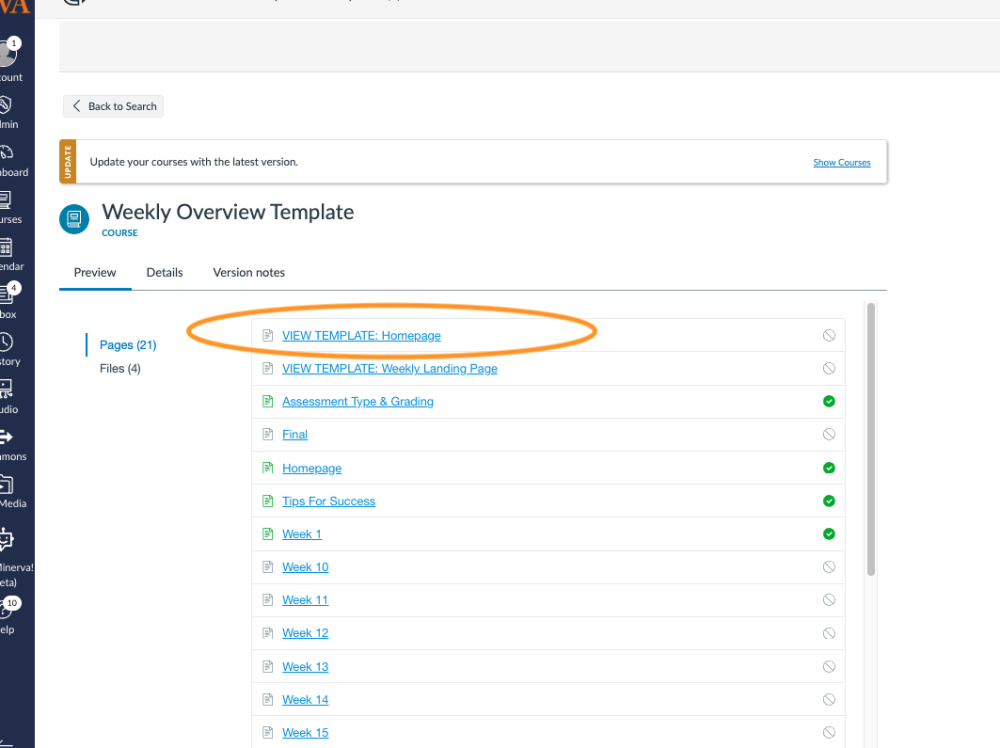The width and height of the screenshot is (1000, 748).
Task: Select the Pages (21) category
Action: coord(128,345)
